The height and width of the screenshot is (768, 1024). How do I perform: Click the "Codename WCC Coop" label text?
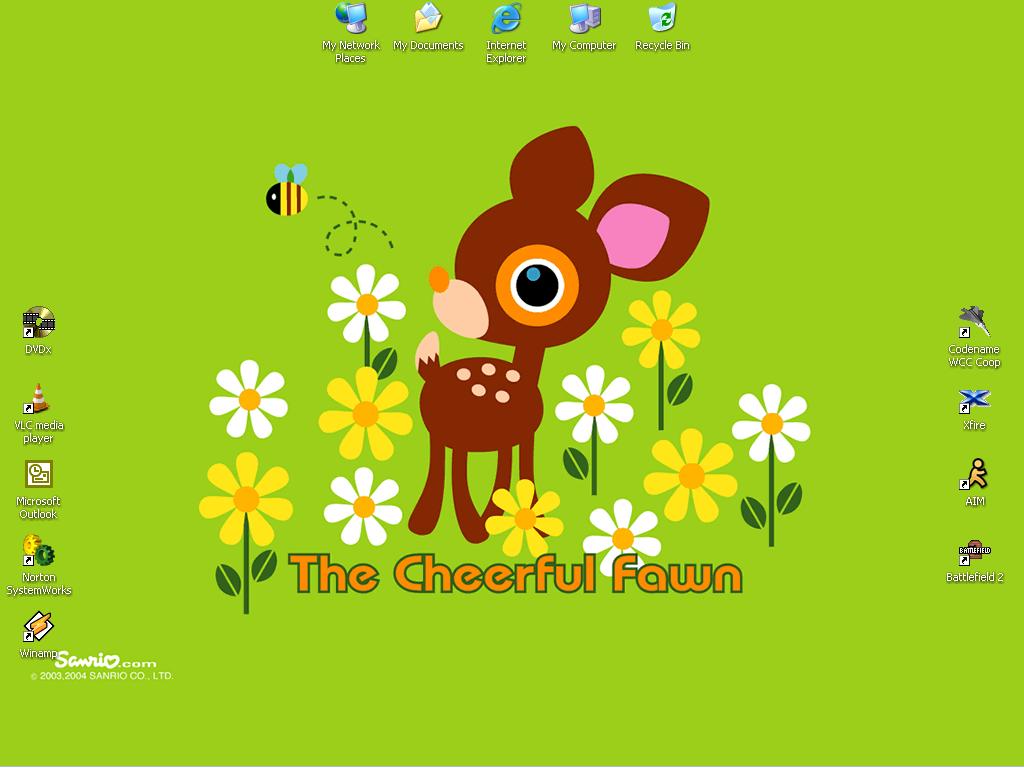click(x=974, y=356)
